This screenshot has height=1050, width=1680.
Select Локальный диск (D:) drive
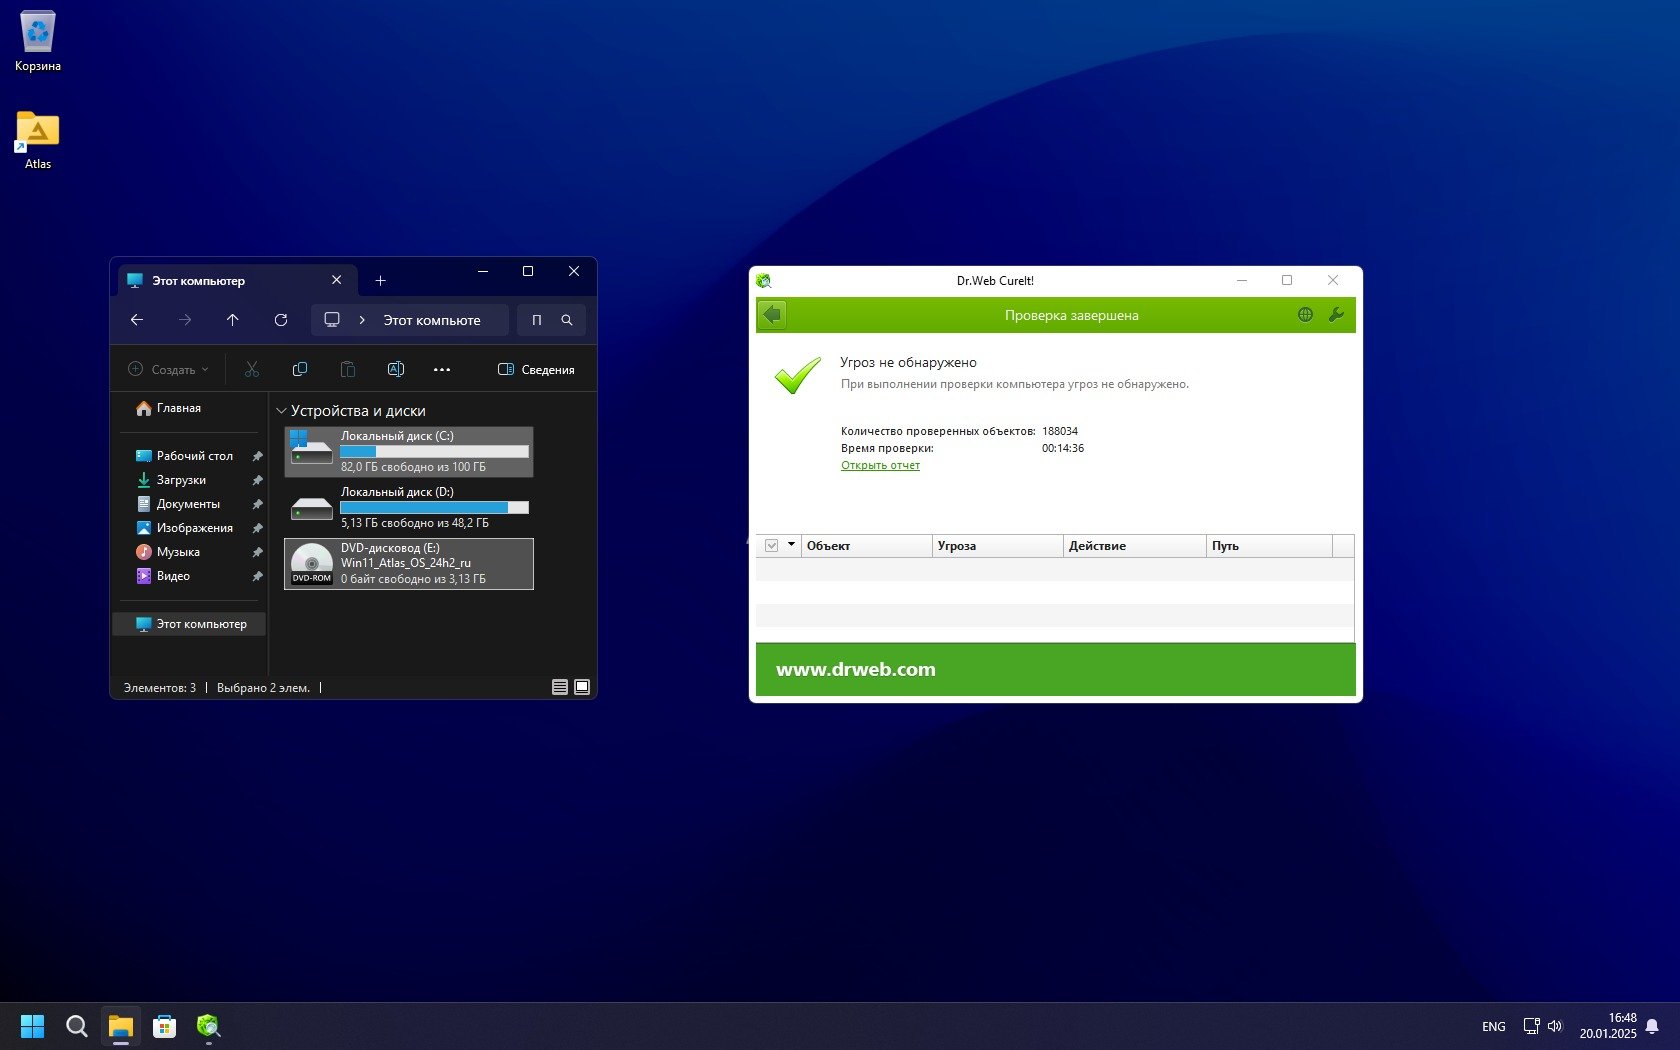(409, 507)
